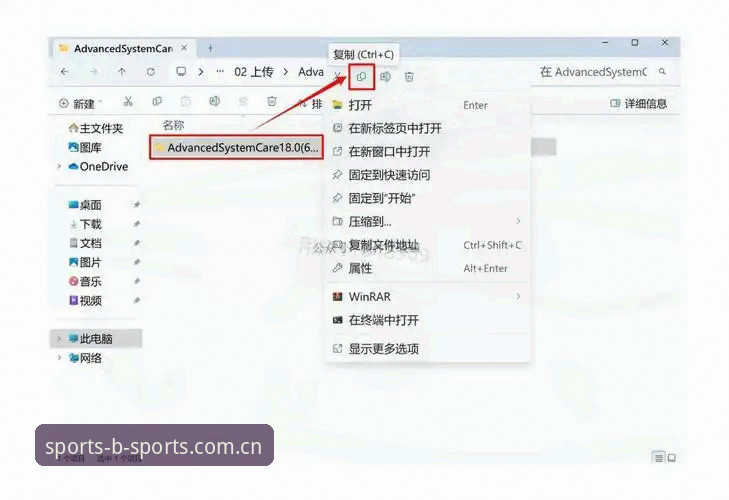Click the Rename icon in the context menu
Viewport: 729px width, 500px height.
(385, 77)
